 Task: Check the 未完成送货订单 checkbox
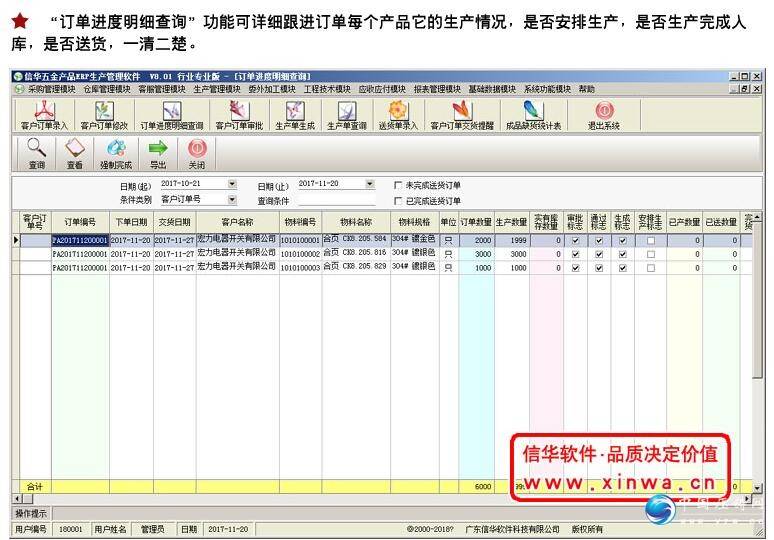pyautogui.click(x=398, y=185)
